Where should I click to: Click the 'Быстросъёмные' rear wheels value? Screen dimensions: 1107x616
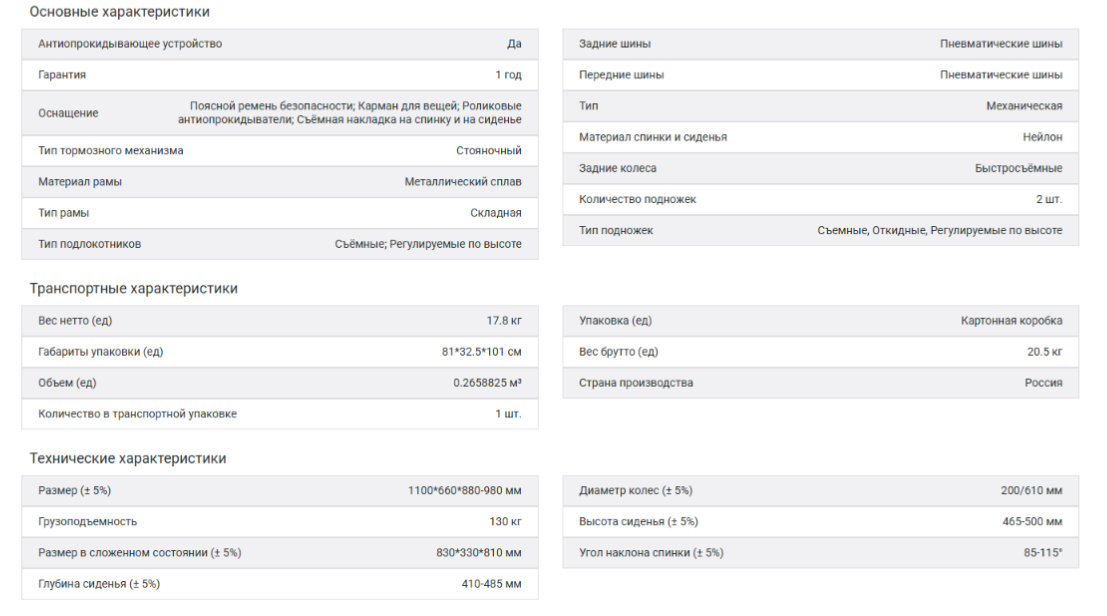click(x=1019, y=168)
